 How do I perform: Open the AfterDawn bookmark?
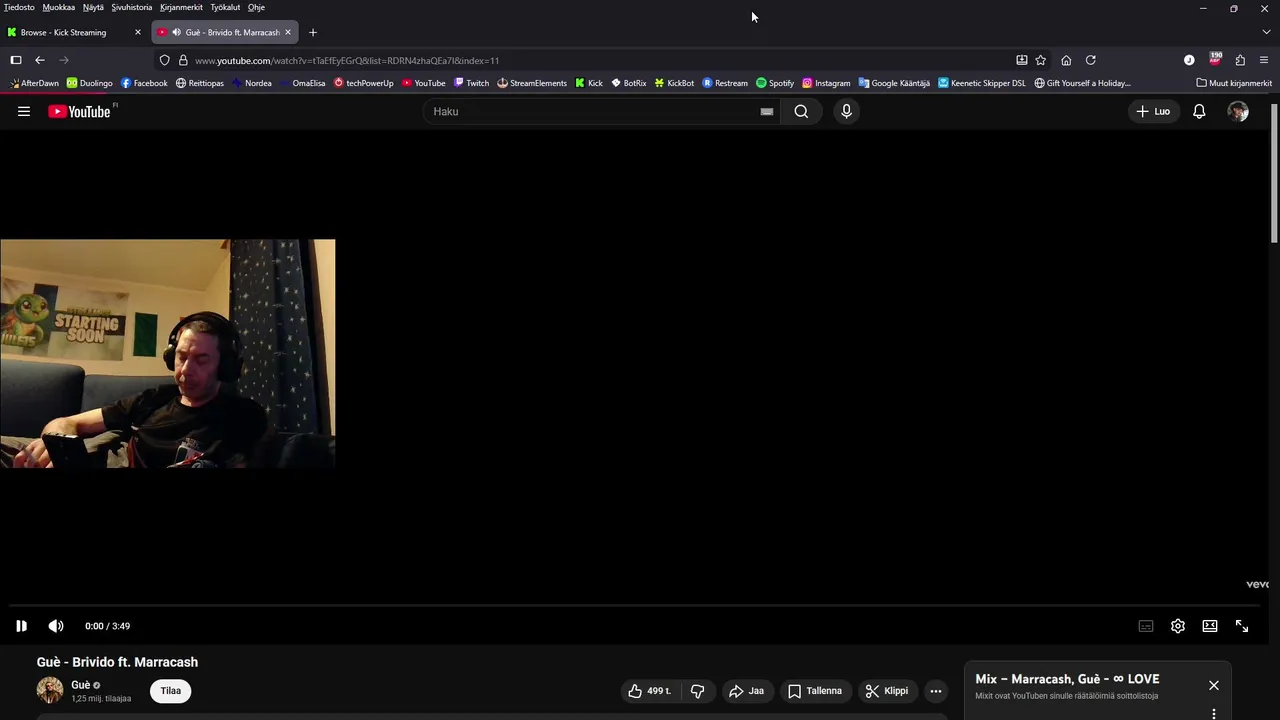[x=34, y=83]
